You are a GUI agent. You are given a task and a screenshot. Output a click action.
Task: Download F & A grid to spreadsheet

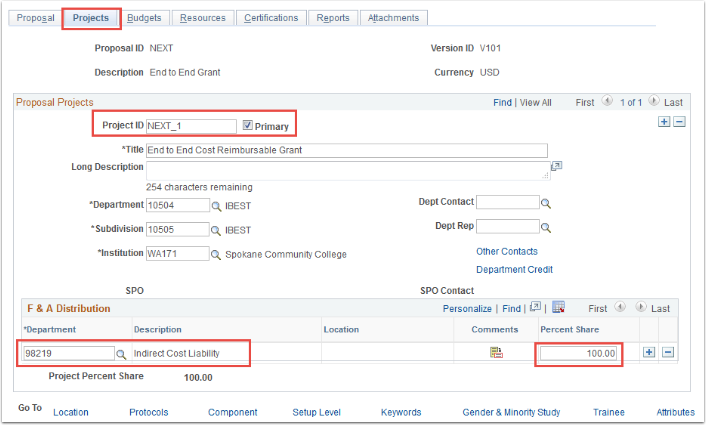pyautogui.click(x=558, y=307)
